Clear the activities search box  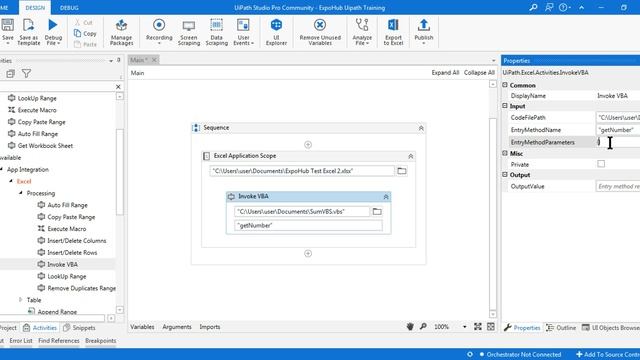point(118,87)
